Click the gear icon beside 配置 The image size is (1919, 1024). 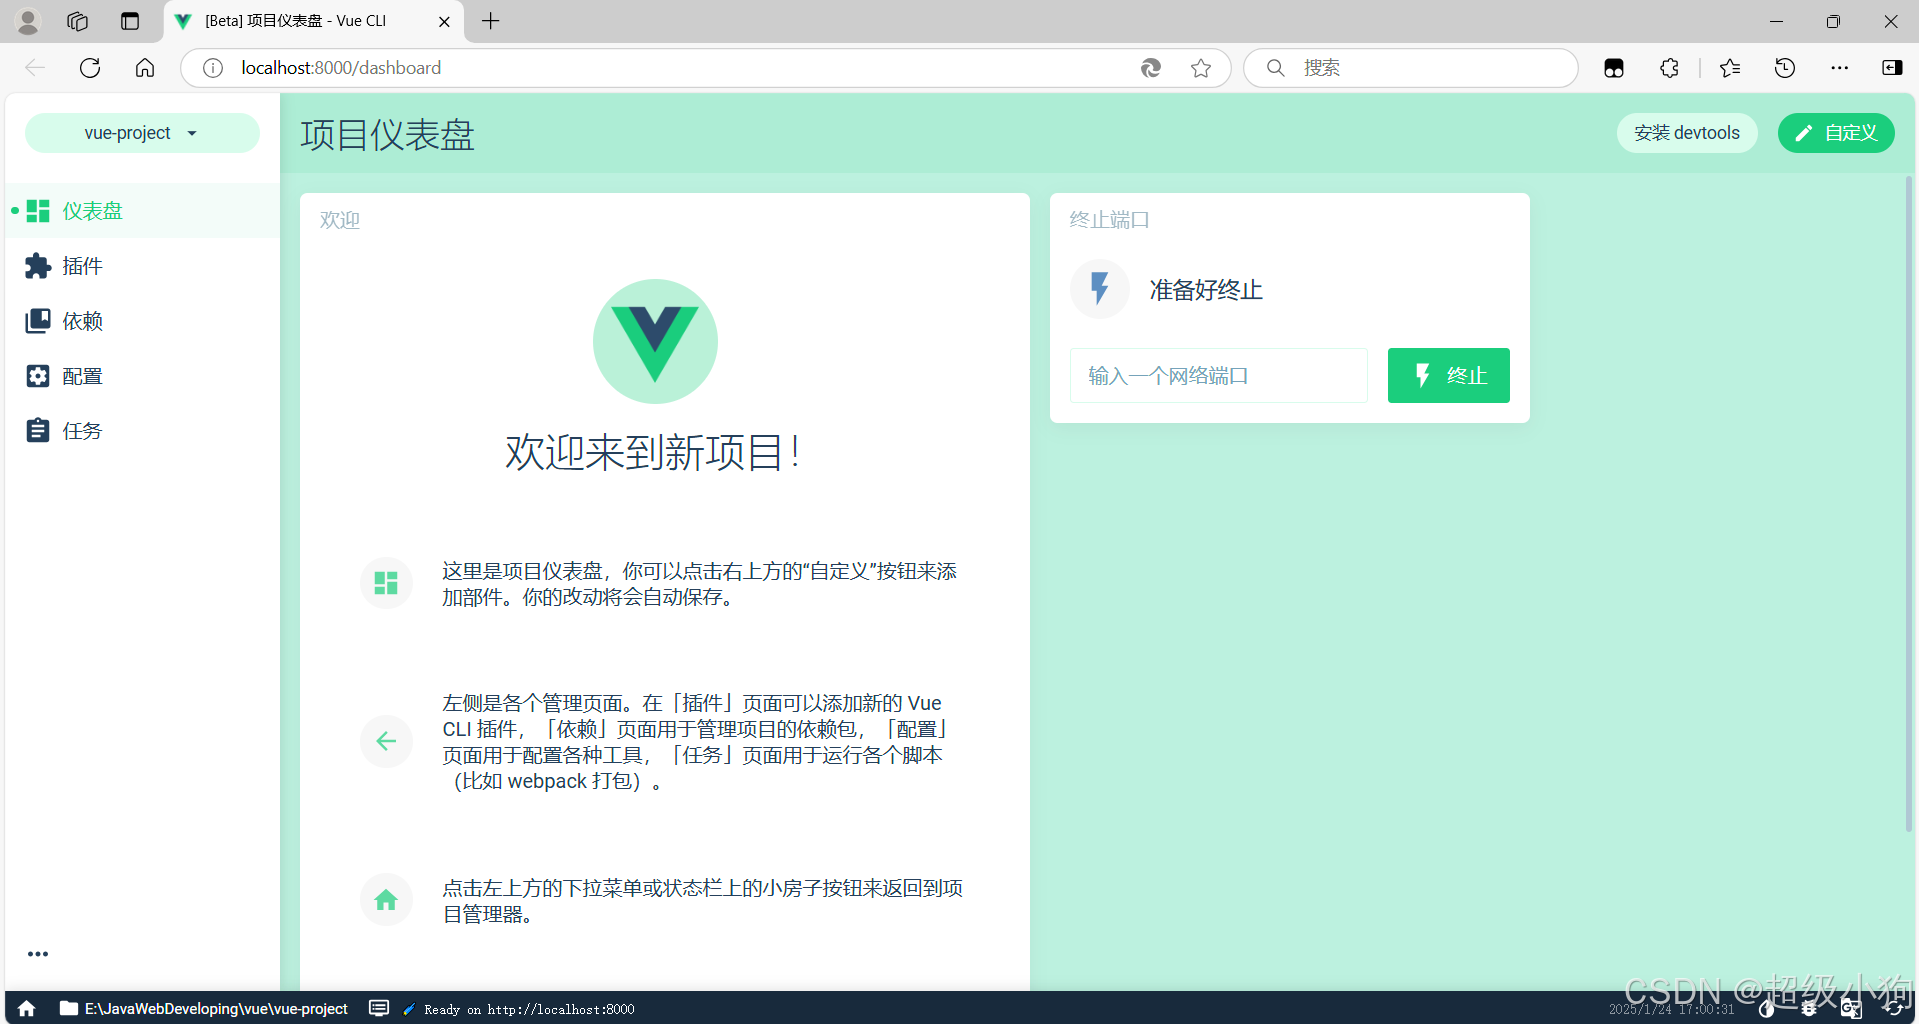click(x=38, y=376)
